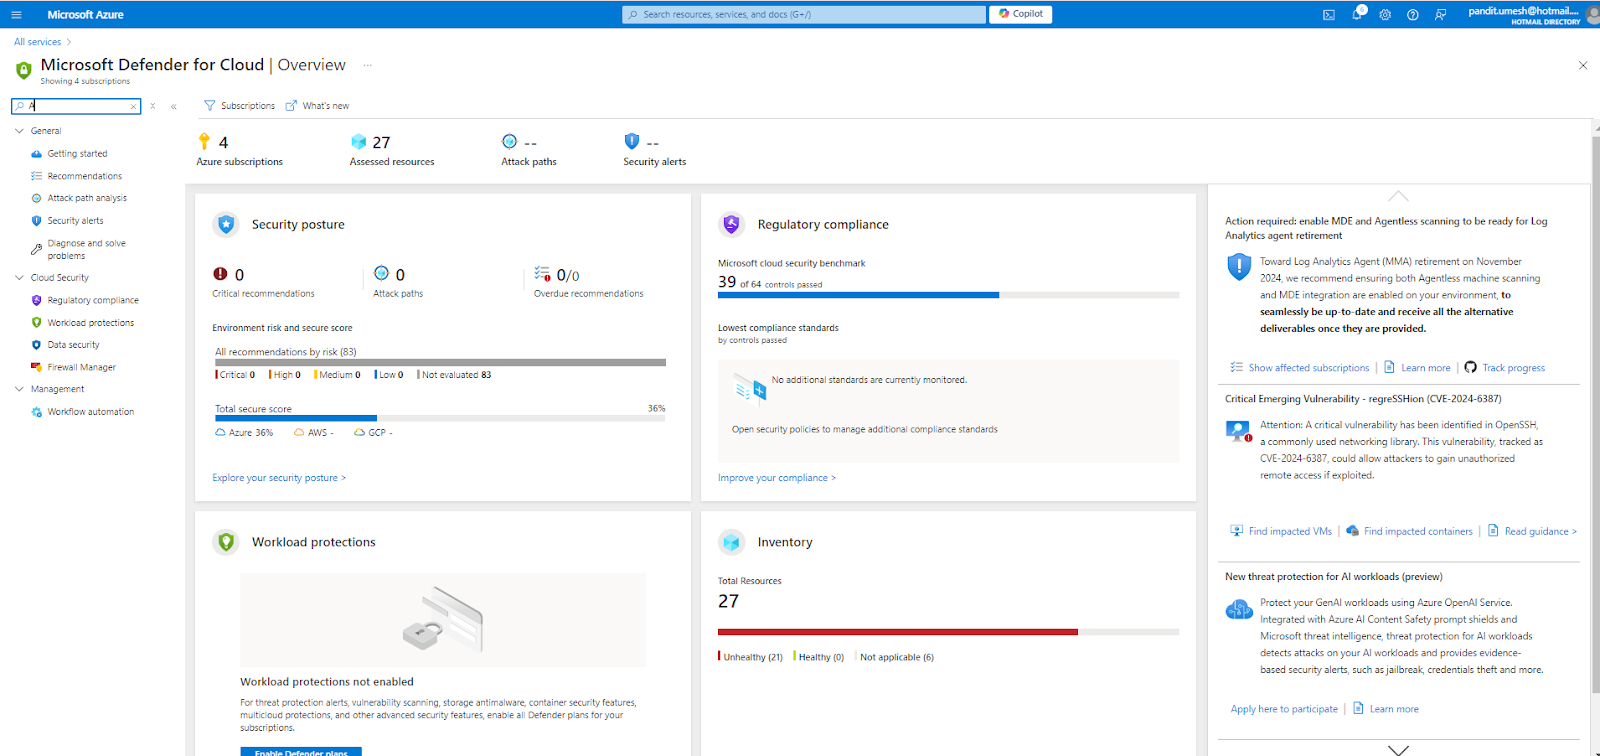Open the help question mark menu
Viewport: 1600px width, 756px height.
1413,15
